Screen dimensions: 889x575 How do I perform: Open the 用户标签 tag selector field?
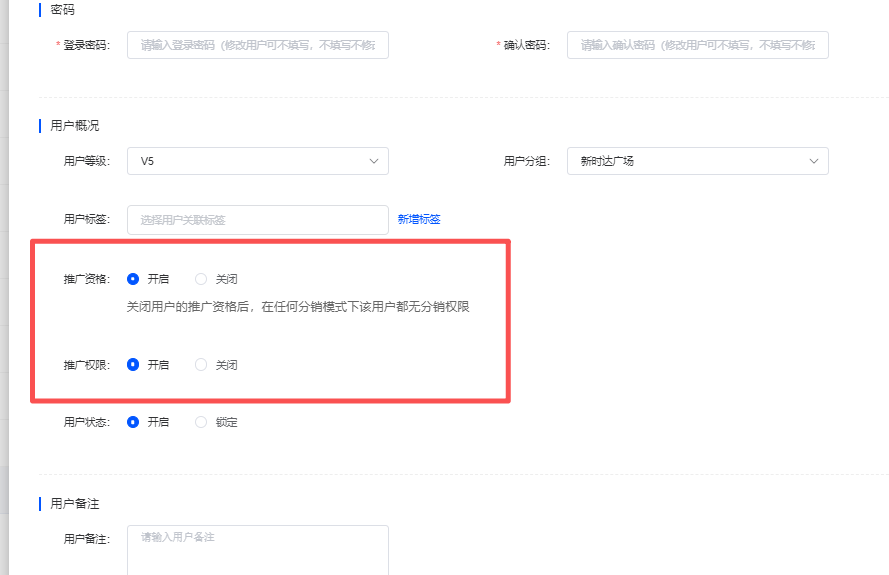[257, 220]
